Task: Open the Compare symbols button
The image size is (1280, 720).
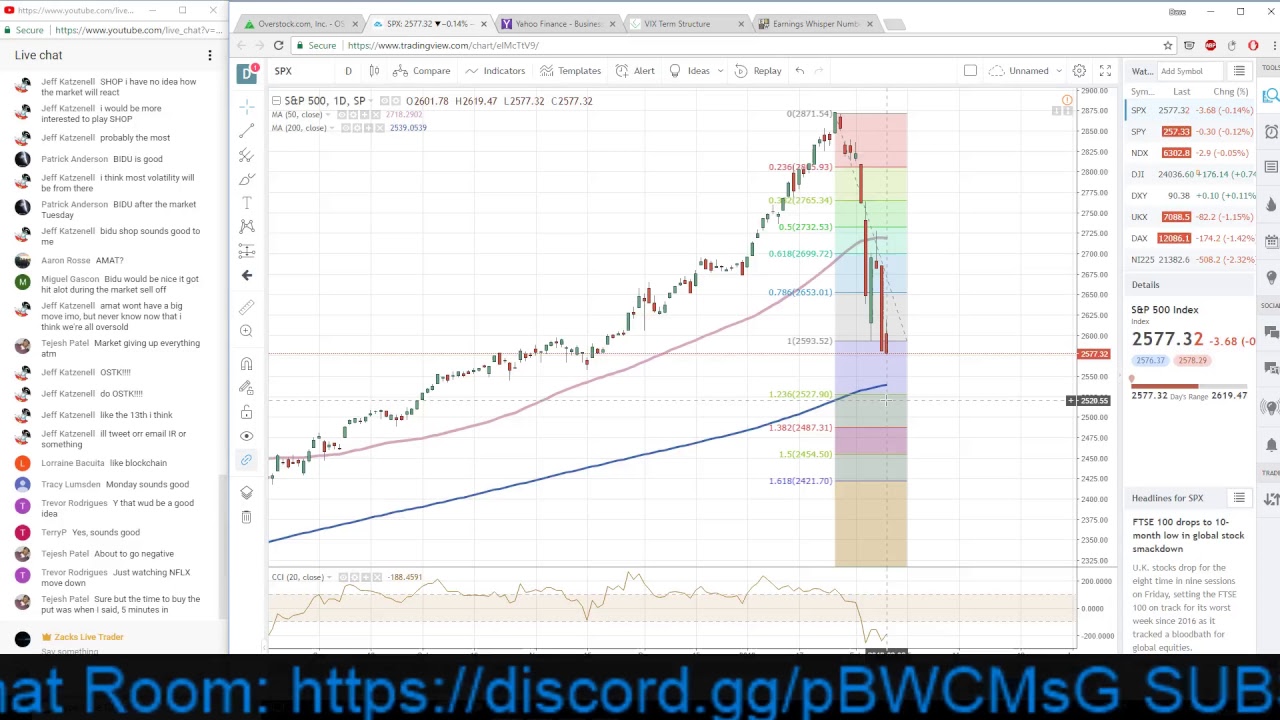Action: [x=422, y=71]
